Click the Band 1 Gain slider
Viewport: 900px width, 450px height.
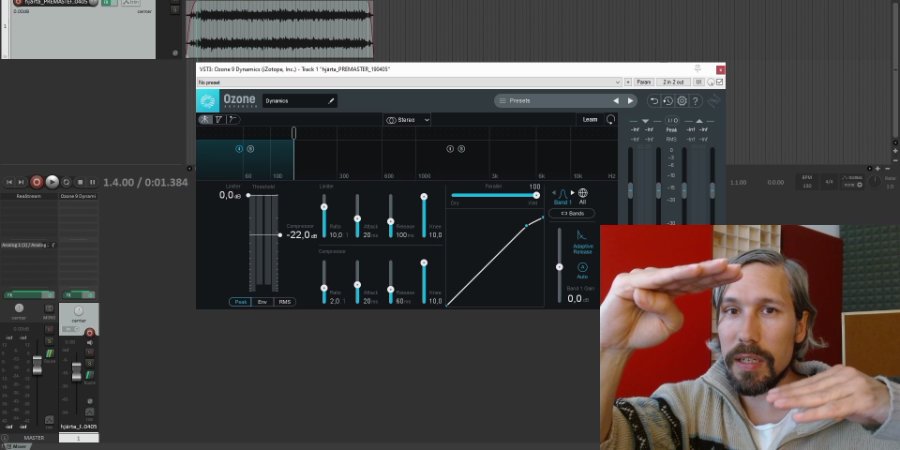point(559,265)
